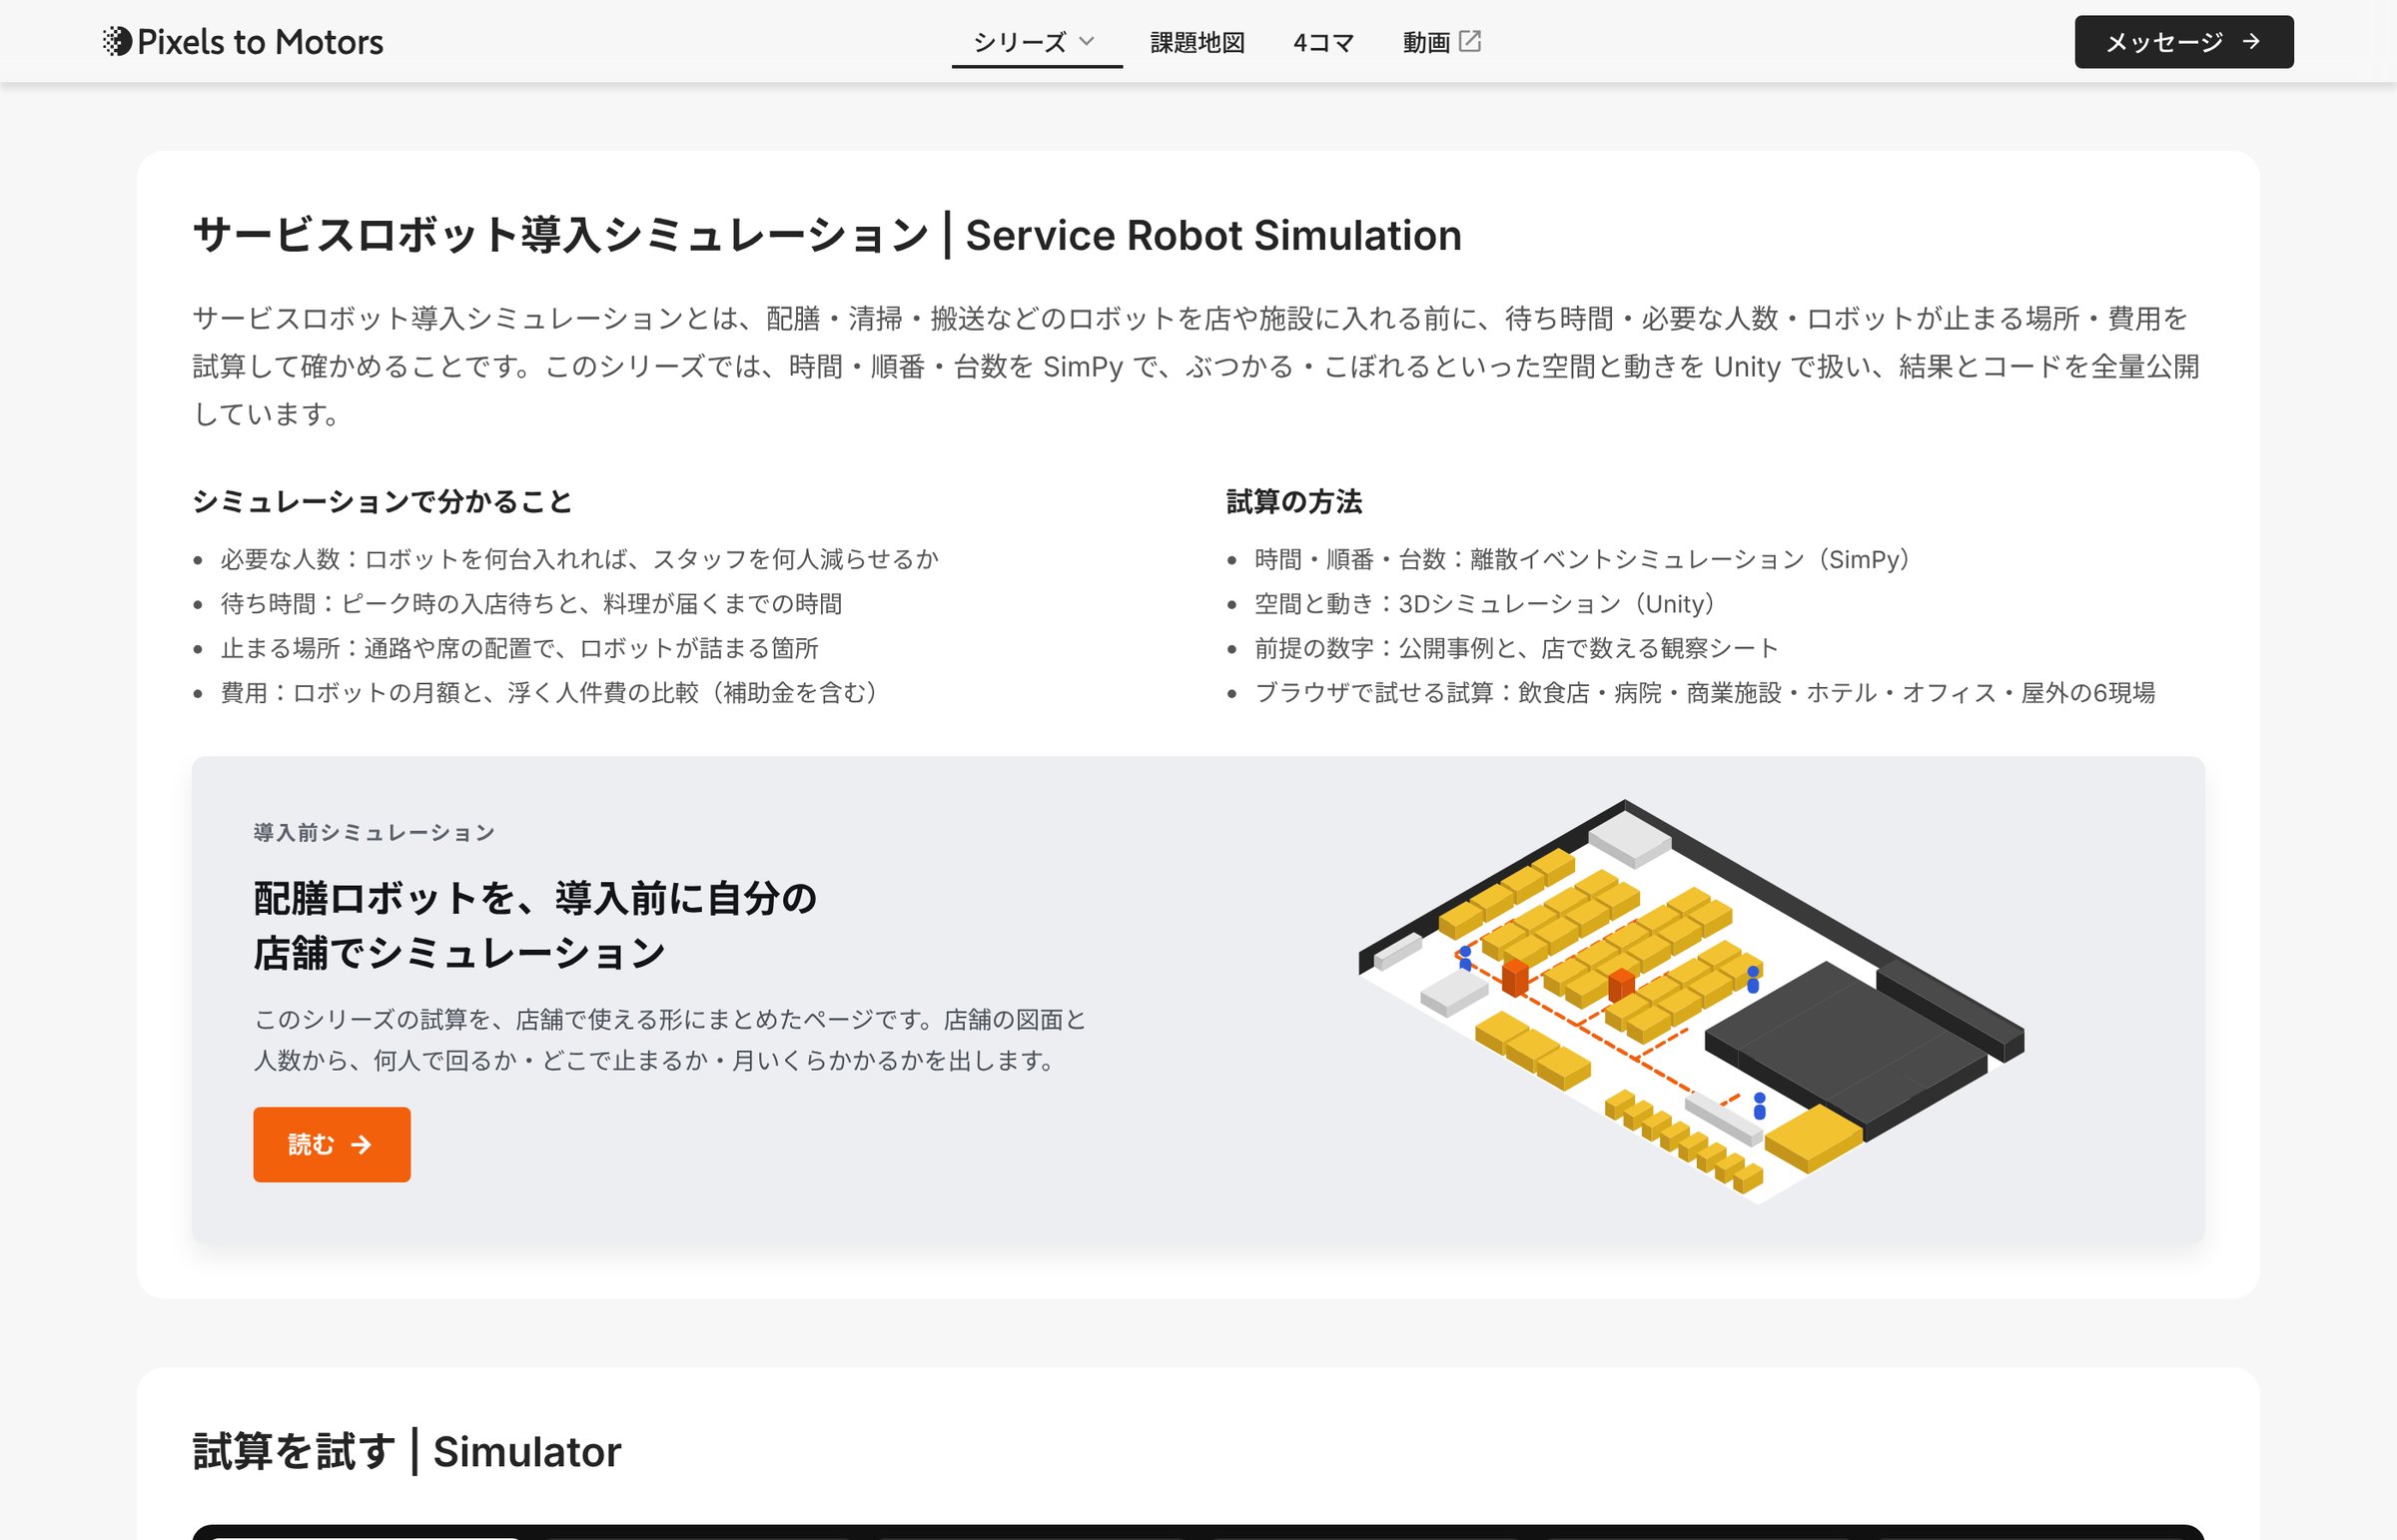Click the bullet starting 必要な人数
Screen dimensions: 2397x1540
click(x=579, y=559)
